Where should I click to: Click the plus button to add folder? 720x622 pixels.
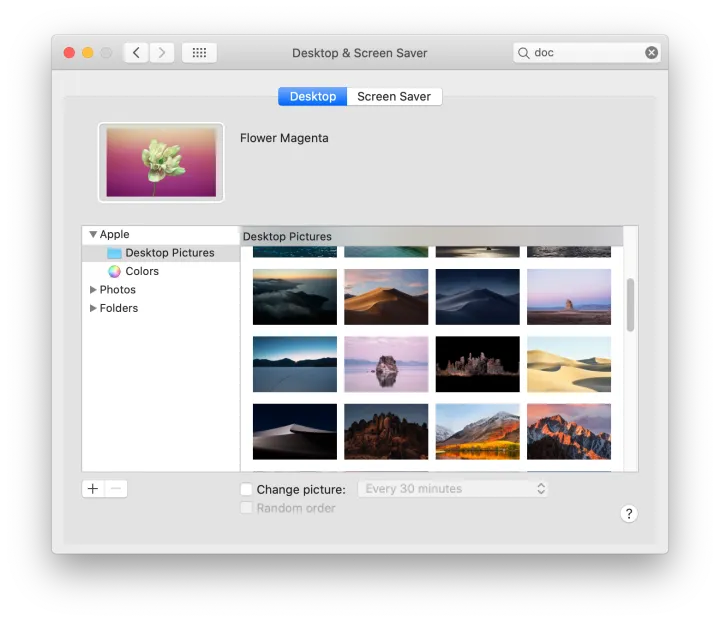pyautogui.click(x=93, y=489)
